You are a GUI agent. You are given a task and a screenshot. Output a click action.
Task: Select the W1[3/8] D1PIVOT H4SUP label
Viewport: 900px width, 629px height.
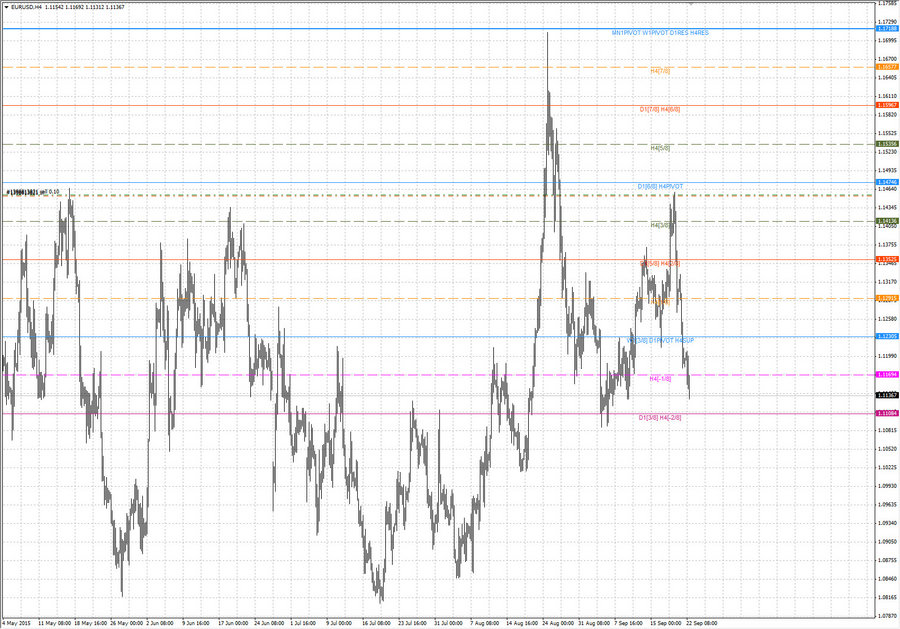pos(660,340)
